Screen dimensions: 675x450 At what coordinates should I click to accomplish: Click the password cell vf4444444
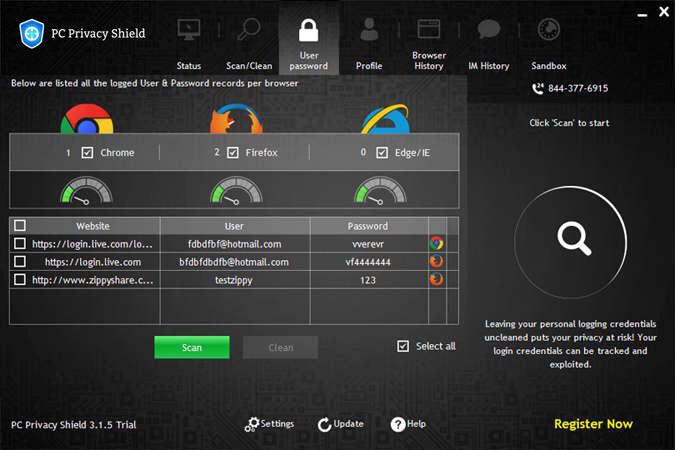pos(368,262)
